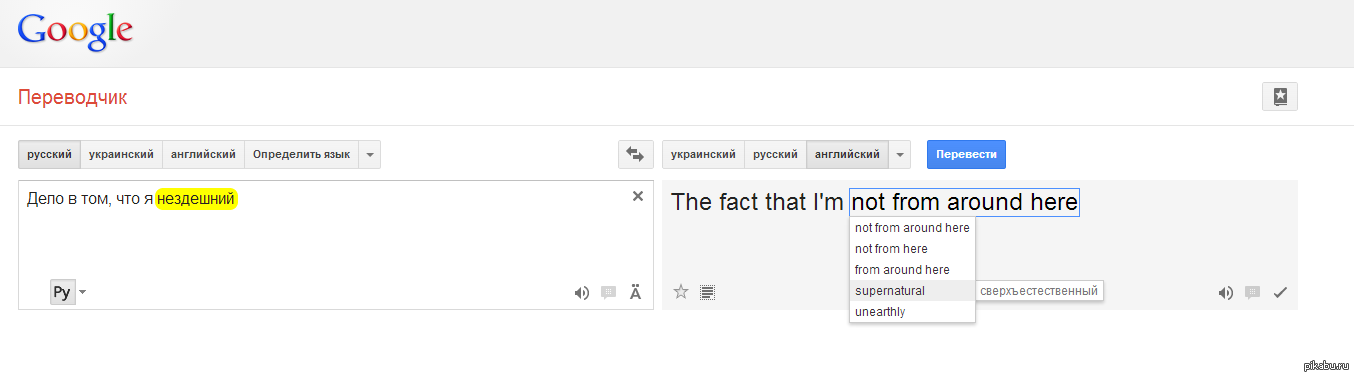Click the checkmark rating icon
The image size is (1354, 377).
[x=1279, y=293]
